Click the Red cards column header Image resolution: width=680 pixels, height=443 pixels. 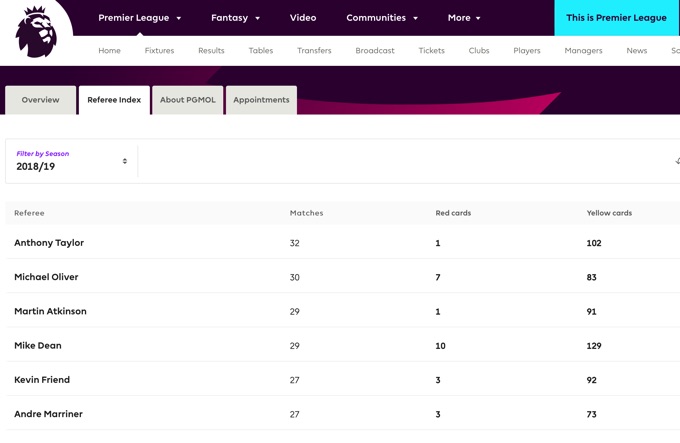(453, 213)
